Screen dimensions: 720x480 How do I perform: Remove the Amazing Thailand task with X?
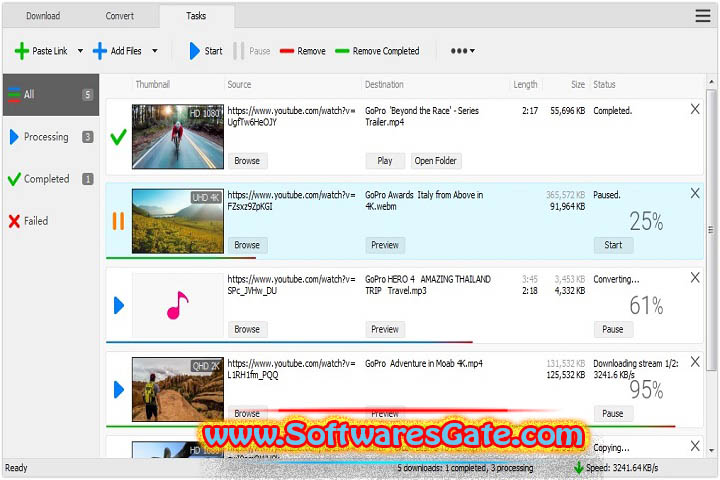point(695,277)
